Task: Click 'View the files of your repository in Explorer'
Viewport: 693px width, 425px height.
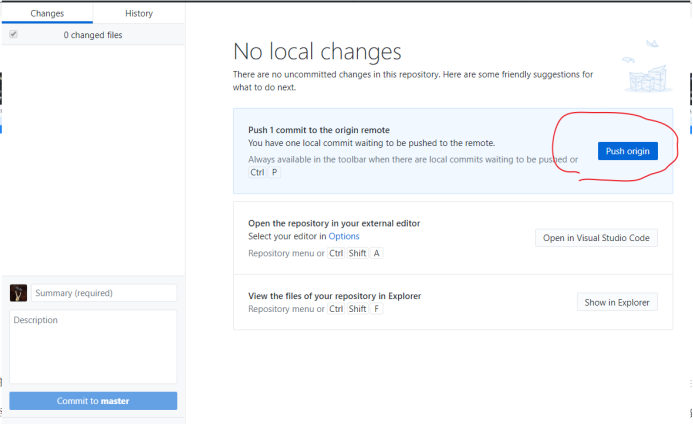Action: 335,296
